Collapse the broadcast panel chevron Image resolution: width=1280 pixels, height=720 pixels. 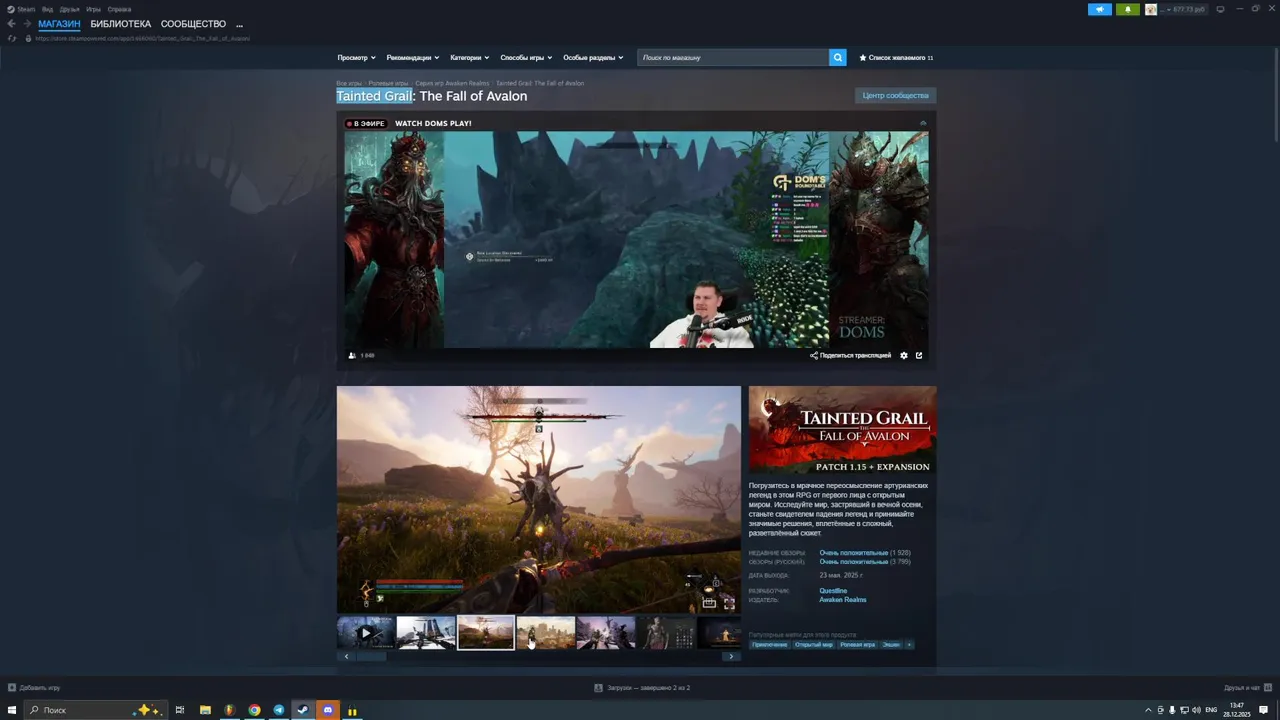923,123
